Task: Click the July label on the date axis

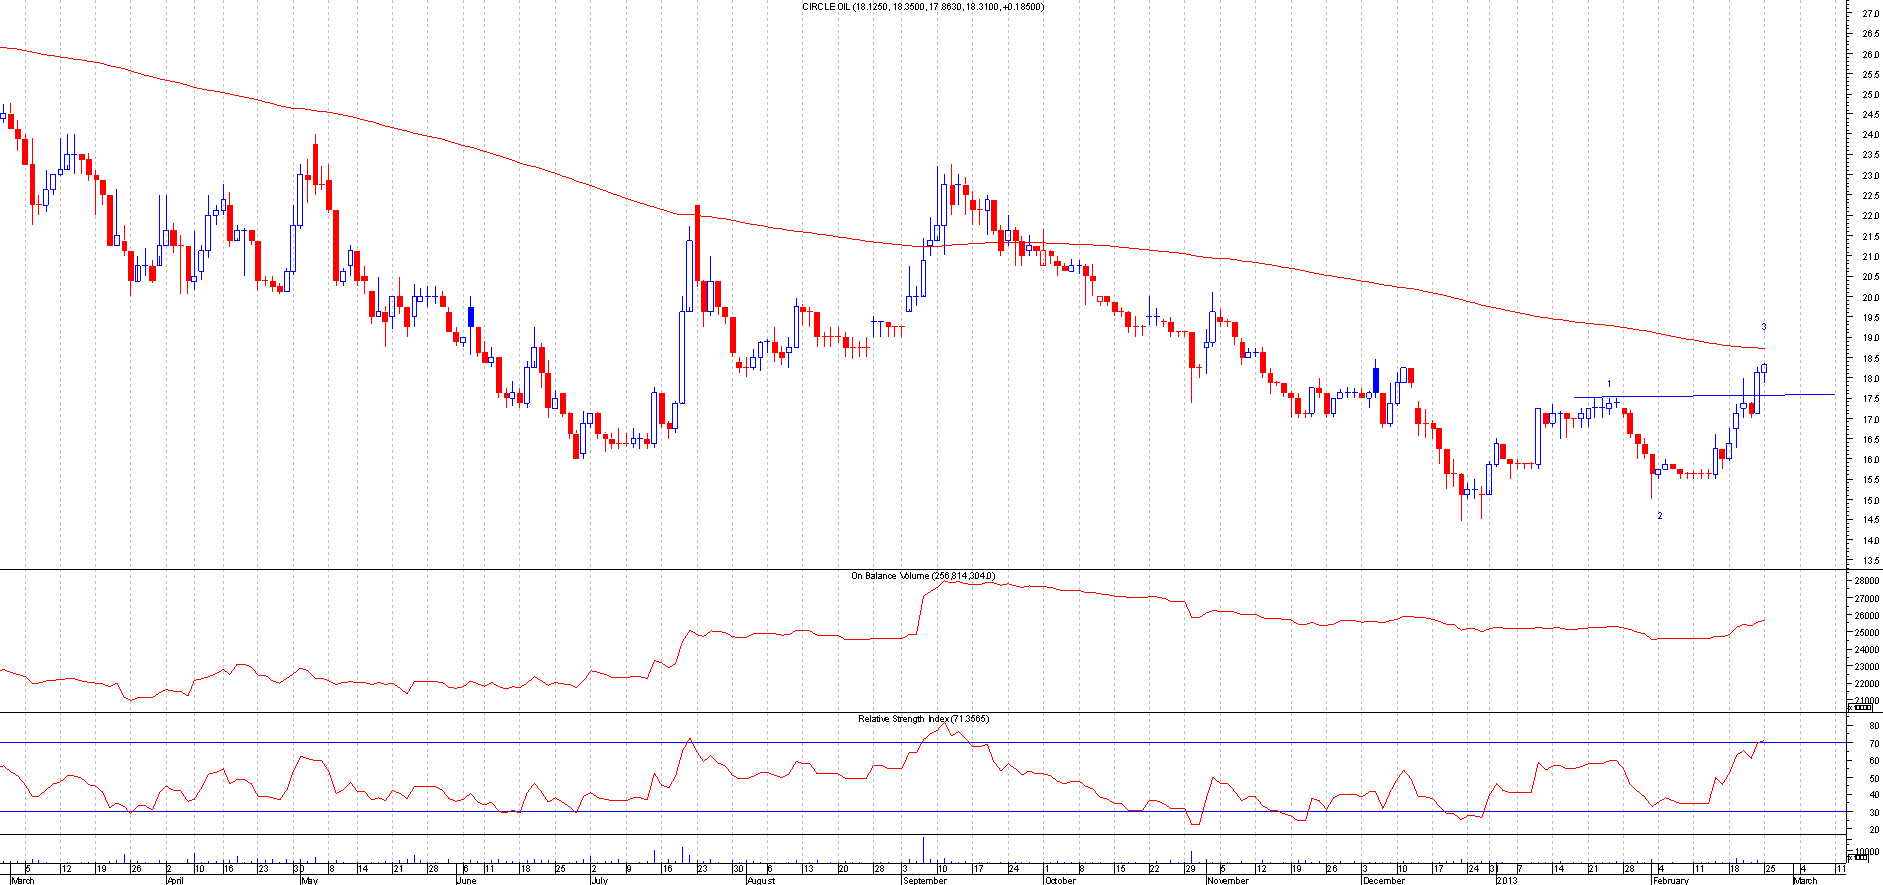Action: point(599,881)
